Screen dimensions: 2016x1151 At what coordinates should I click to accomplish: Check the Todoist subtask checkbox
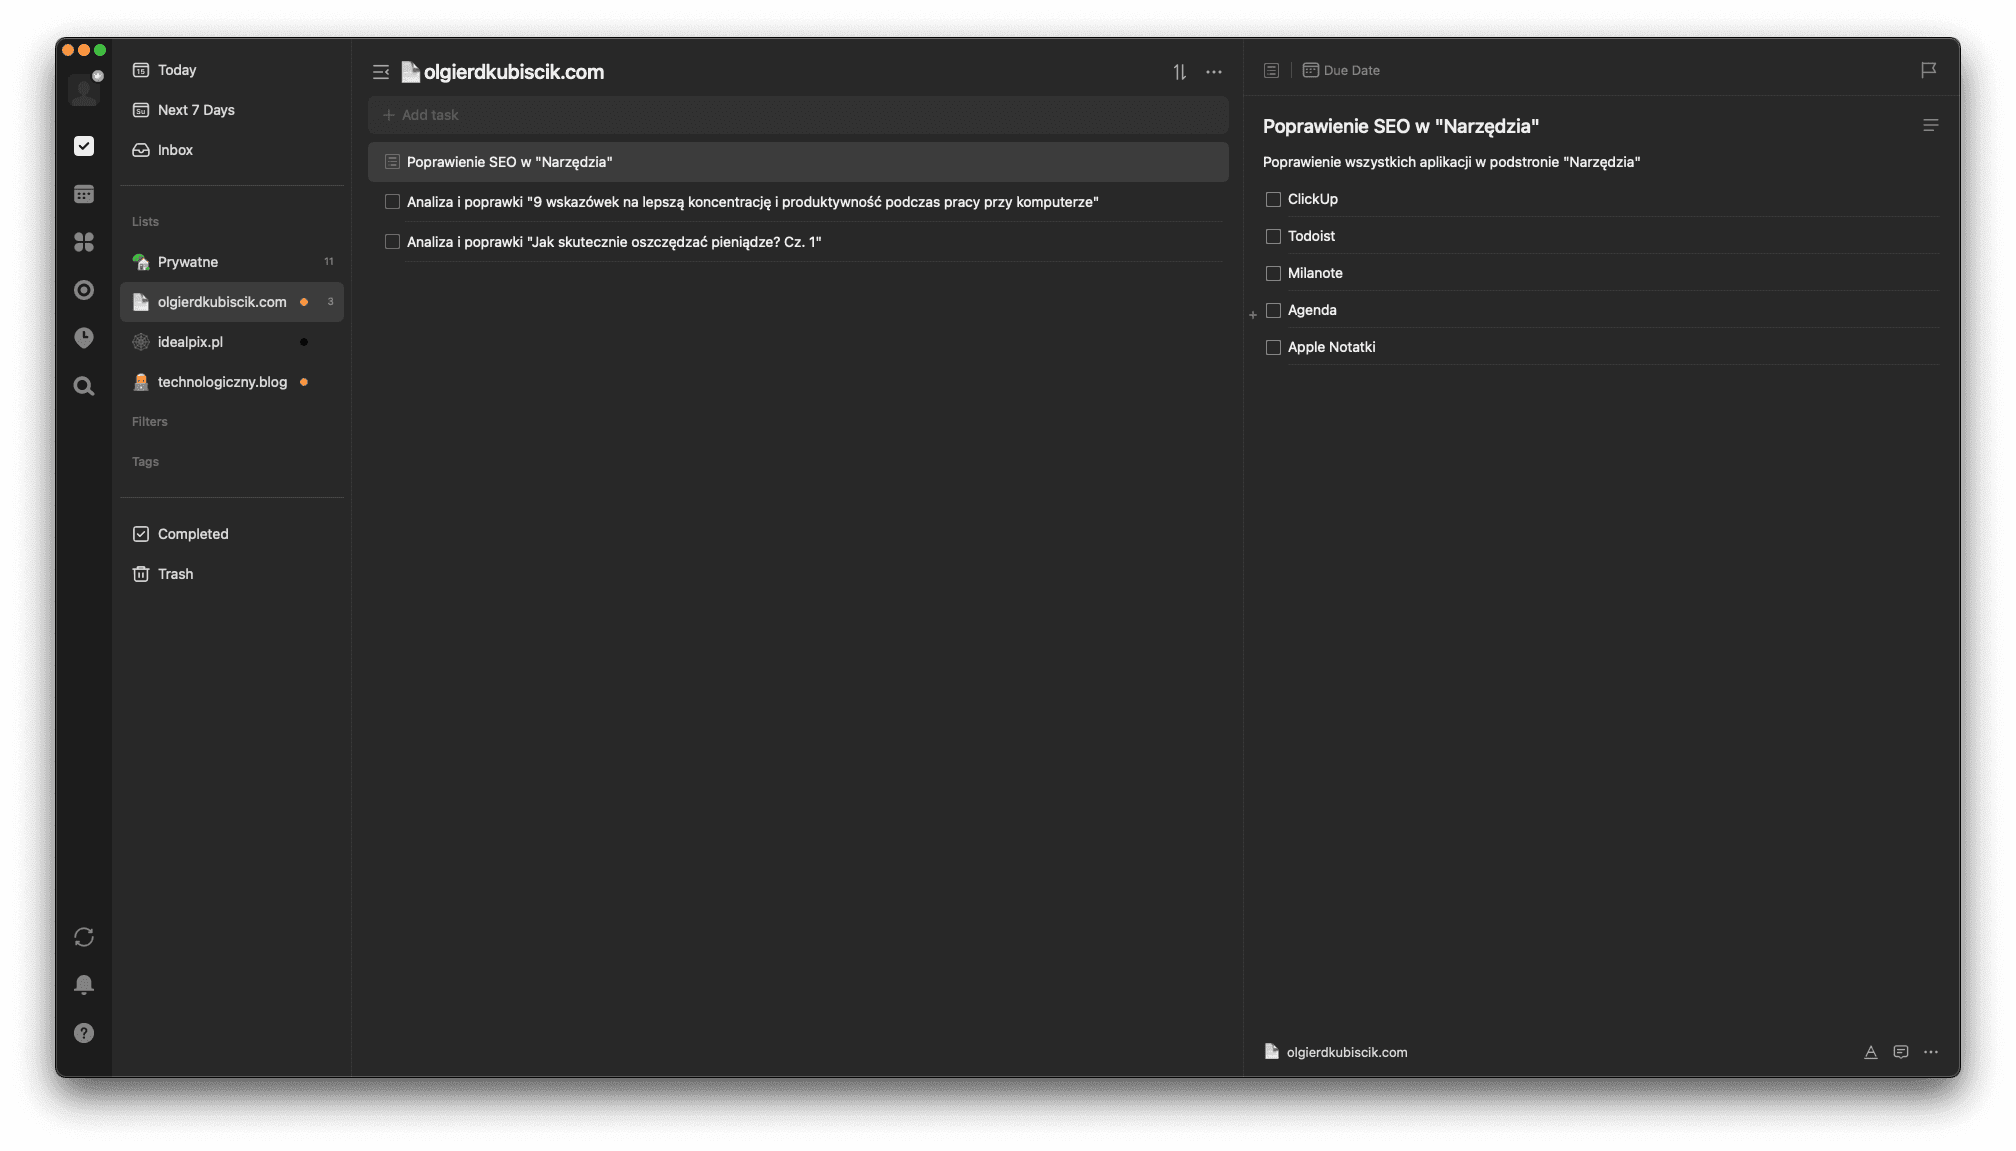point(1273,236)
